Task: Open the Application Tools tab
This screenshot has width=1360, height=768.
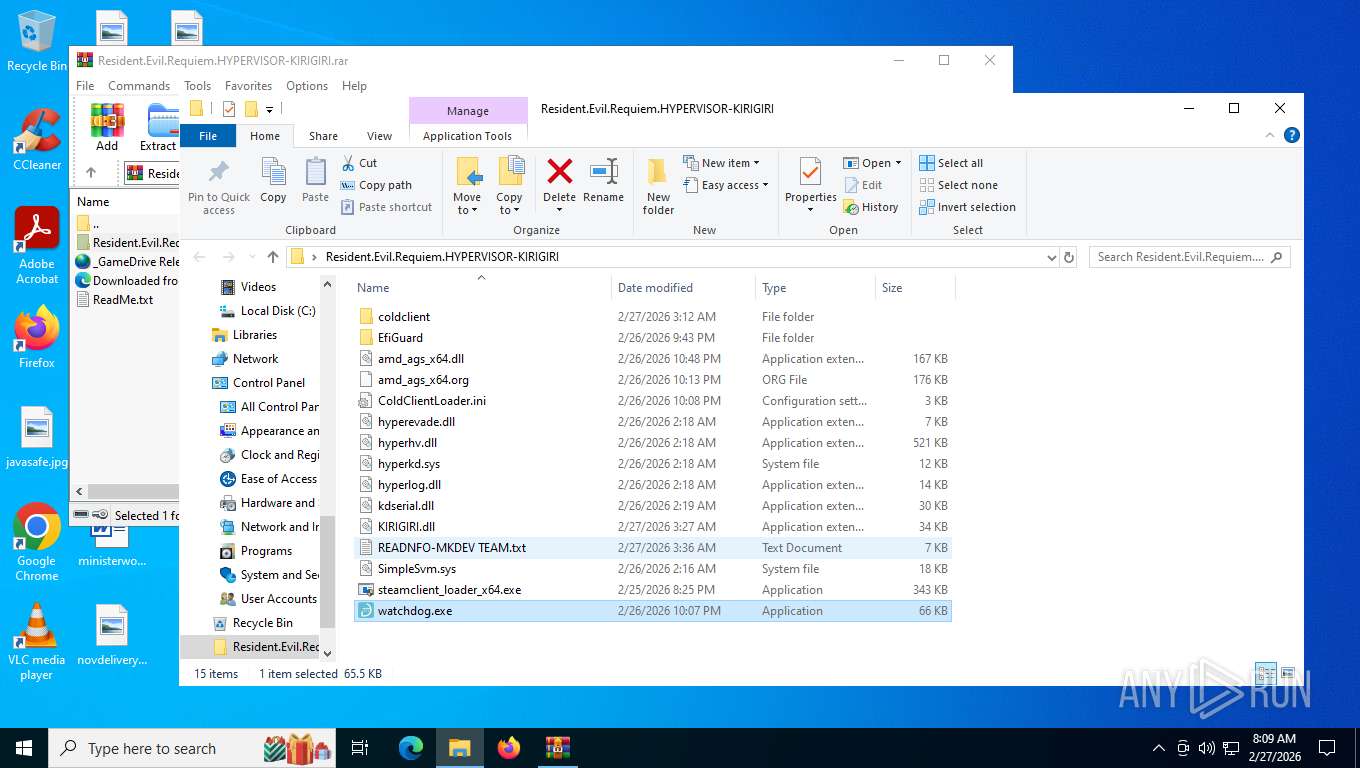Action: tap(467, 136)
